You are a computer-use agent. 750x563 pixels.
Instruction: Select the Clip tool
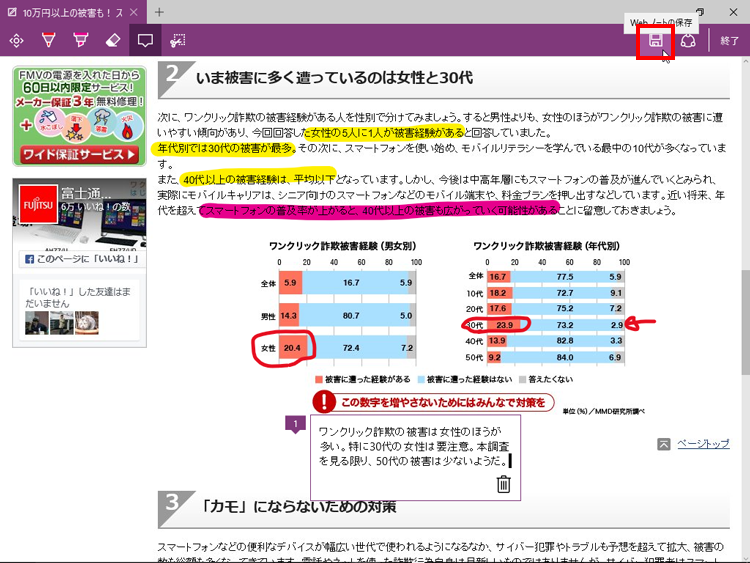pos(178,41)
